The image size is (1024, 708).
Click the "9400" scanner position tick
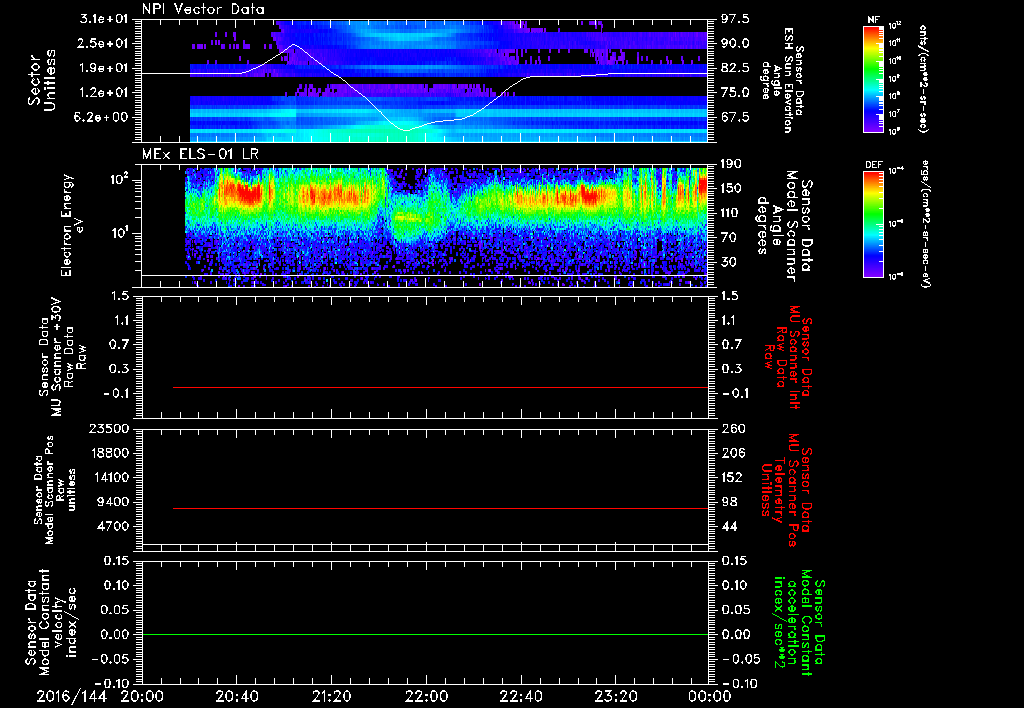(113, 502)
